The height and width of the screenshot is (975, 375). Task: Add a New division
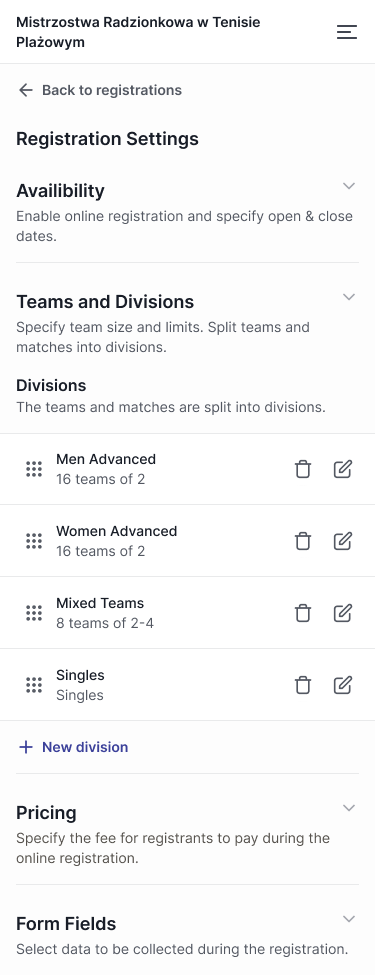[73, 747]
